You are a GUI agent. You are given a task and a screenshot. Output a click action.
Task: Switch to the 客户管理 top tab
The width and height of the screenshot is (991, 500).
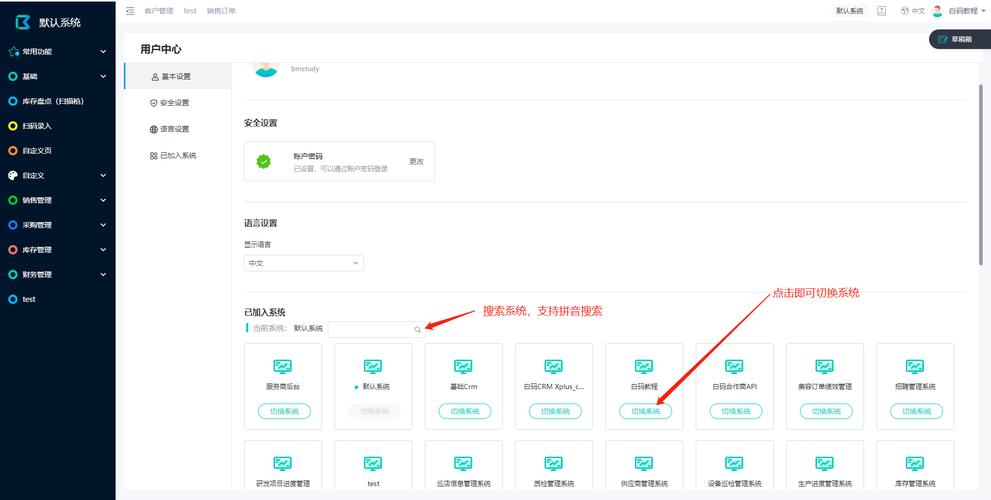tap(159, 11)
